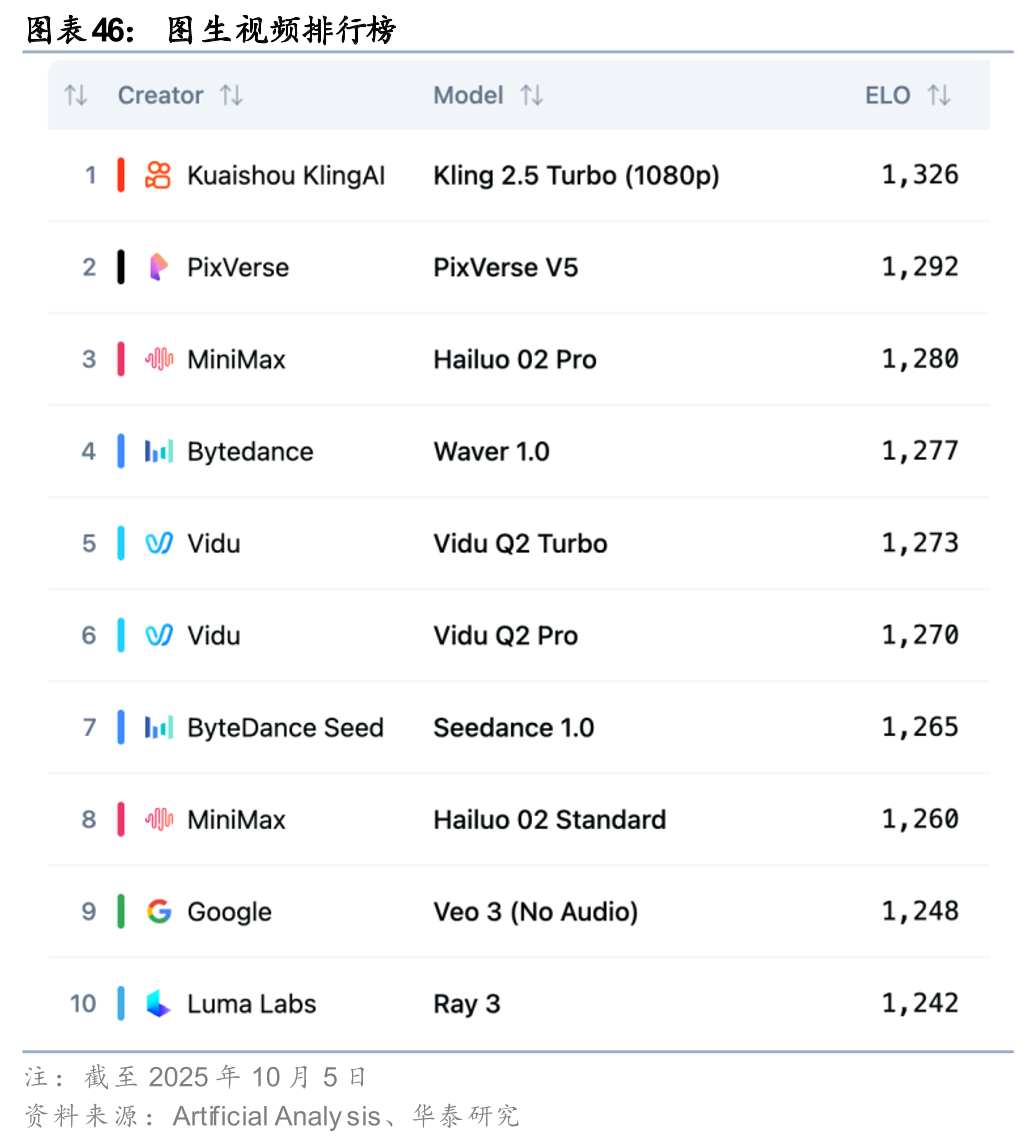The width and height of the screenshot is (1036, 1140).
Task: Sort by rank using leftmost sort arrows
Action: (76, 95)
